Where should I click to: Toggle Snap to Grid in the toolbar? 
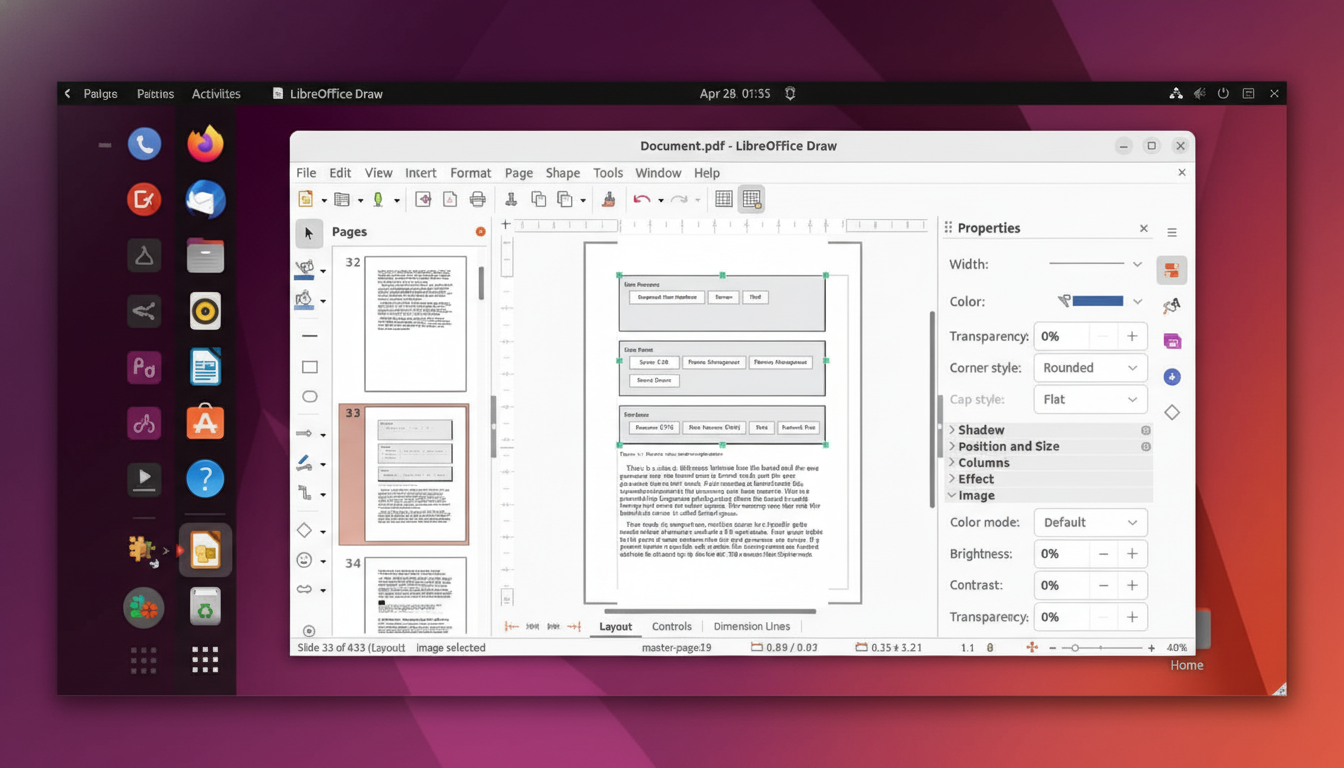[x=752, y=198]
